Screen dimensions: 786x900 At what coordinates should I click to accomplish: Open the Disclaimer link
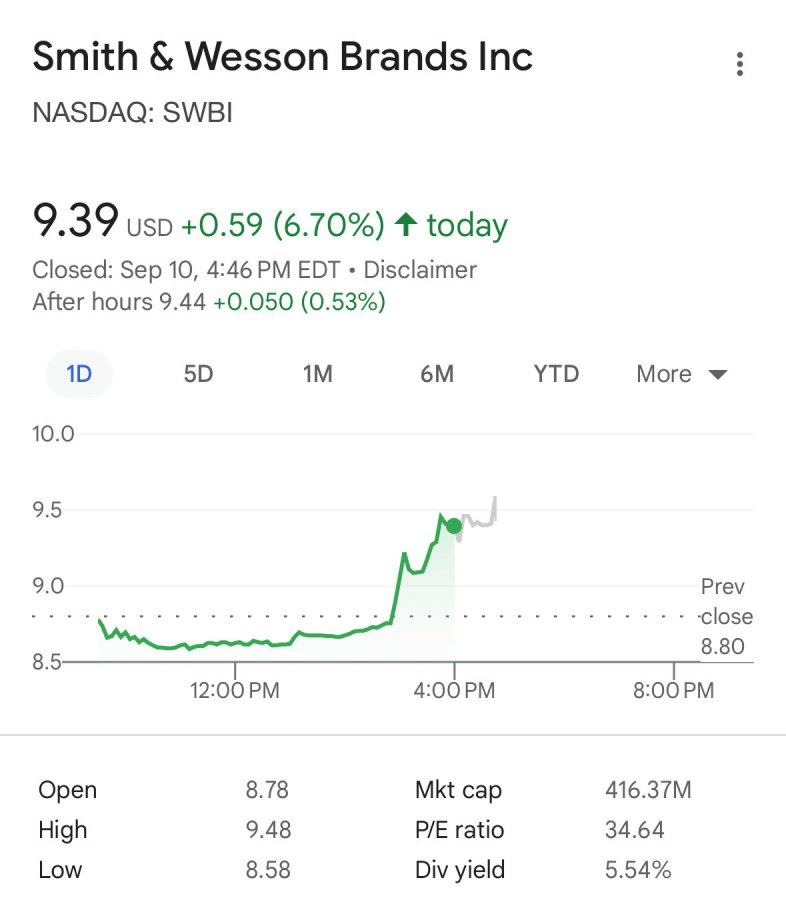(x=420, y=270)
